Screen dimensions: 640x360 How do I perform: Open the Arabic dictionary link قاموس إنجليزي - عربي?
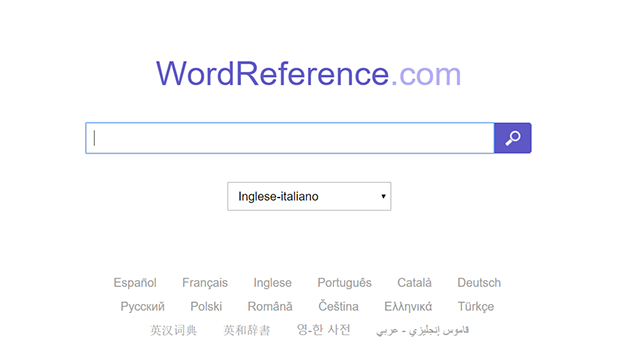[x=422, y=330]
